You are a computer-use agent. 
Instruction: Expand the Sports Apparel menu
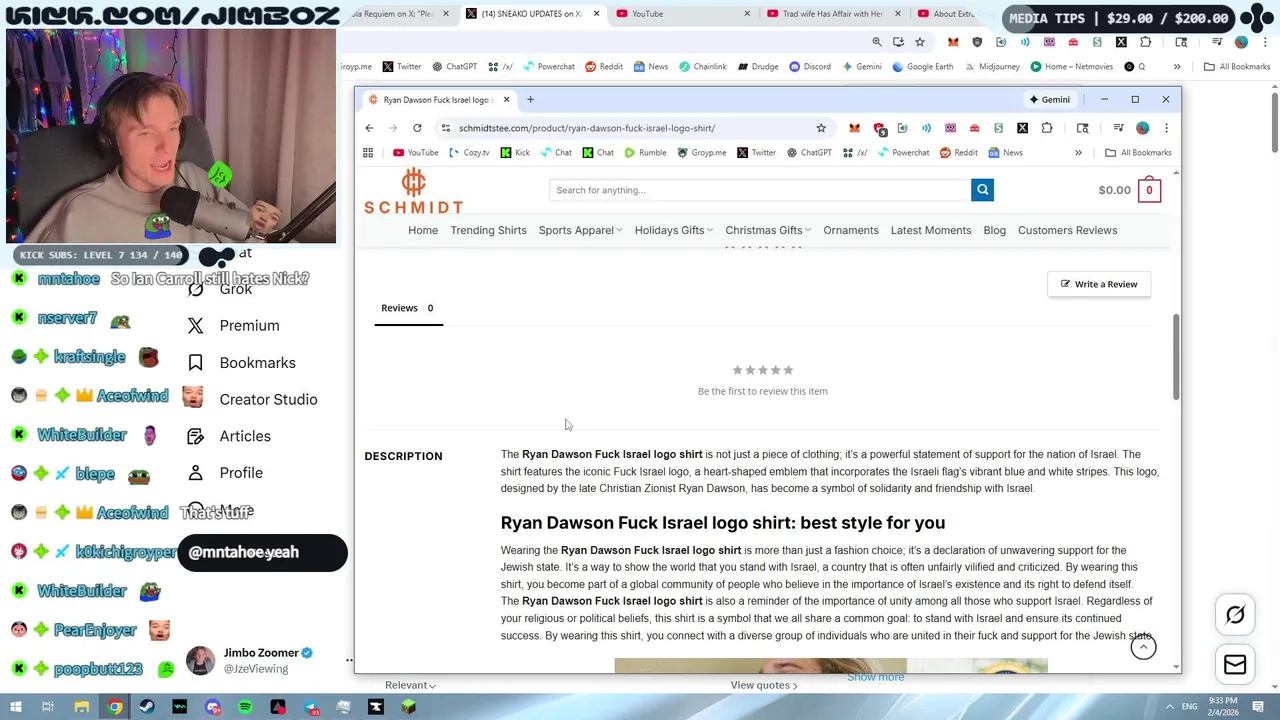[580, 230]
